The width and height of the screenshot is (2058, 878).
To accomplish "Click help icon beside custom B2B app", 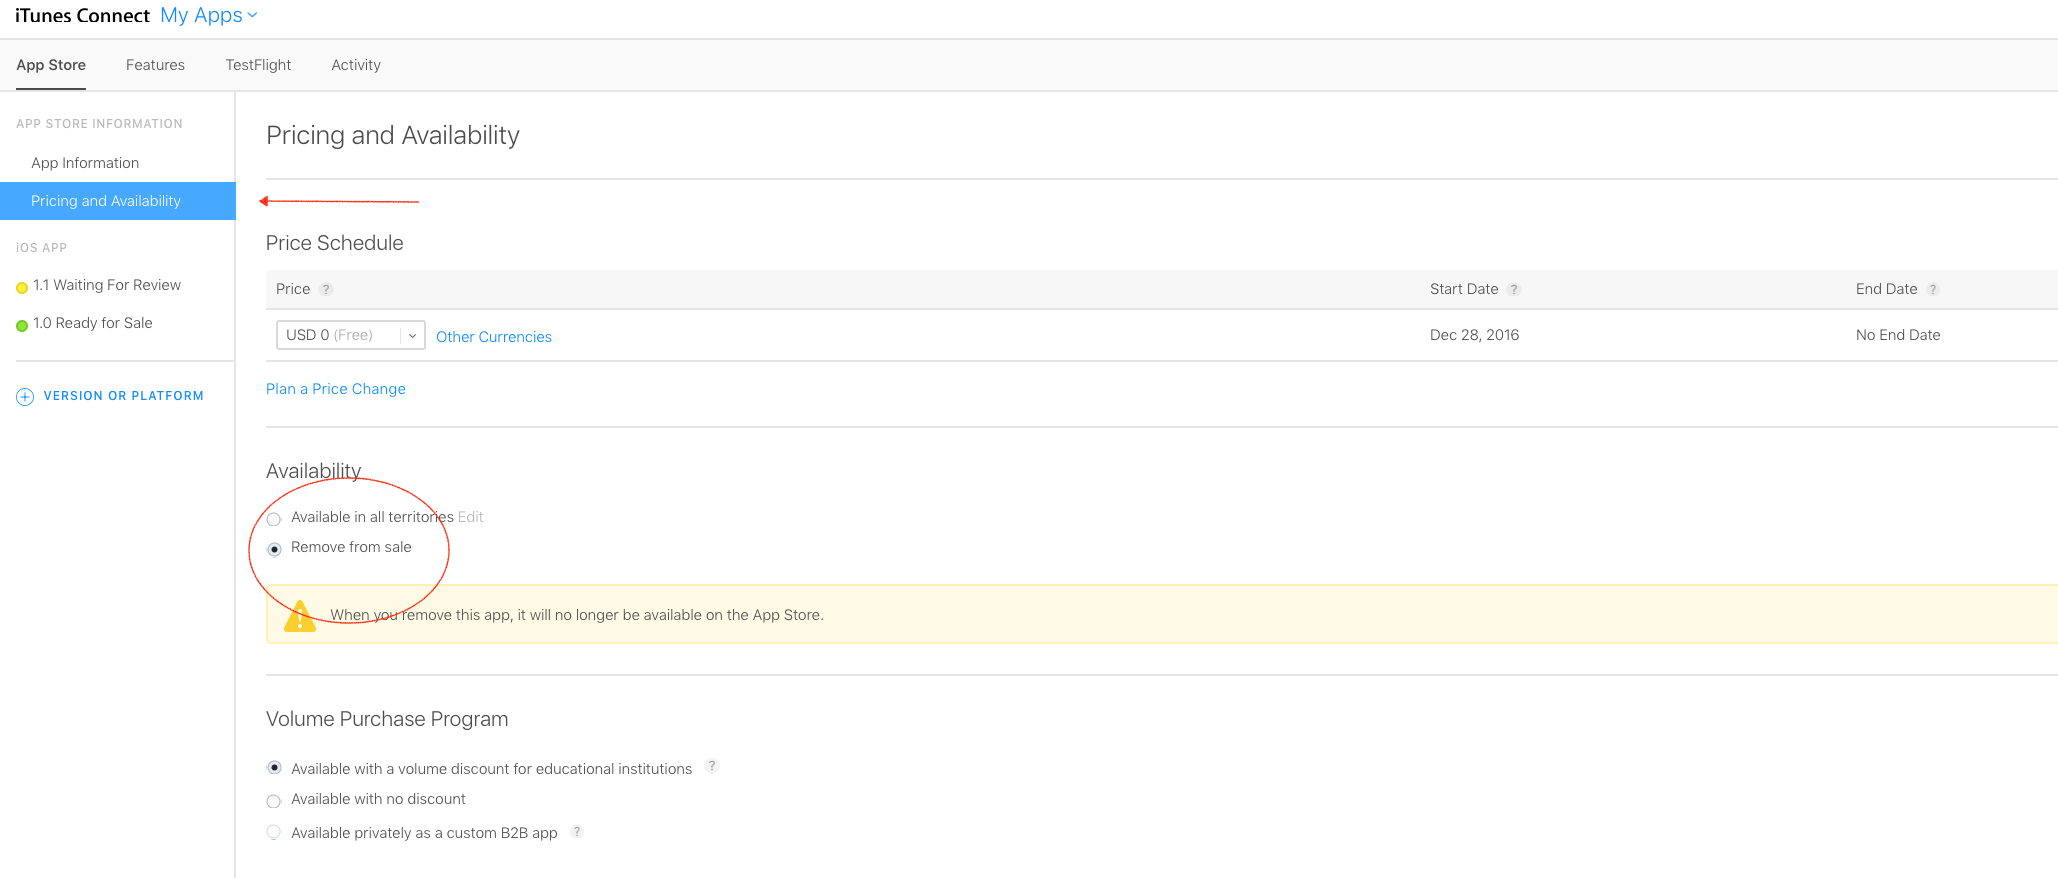I will (x=577, y=831).
